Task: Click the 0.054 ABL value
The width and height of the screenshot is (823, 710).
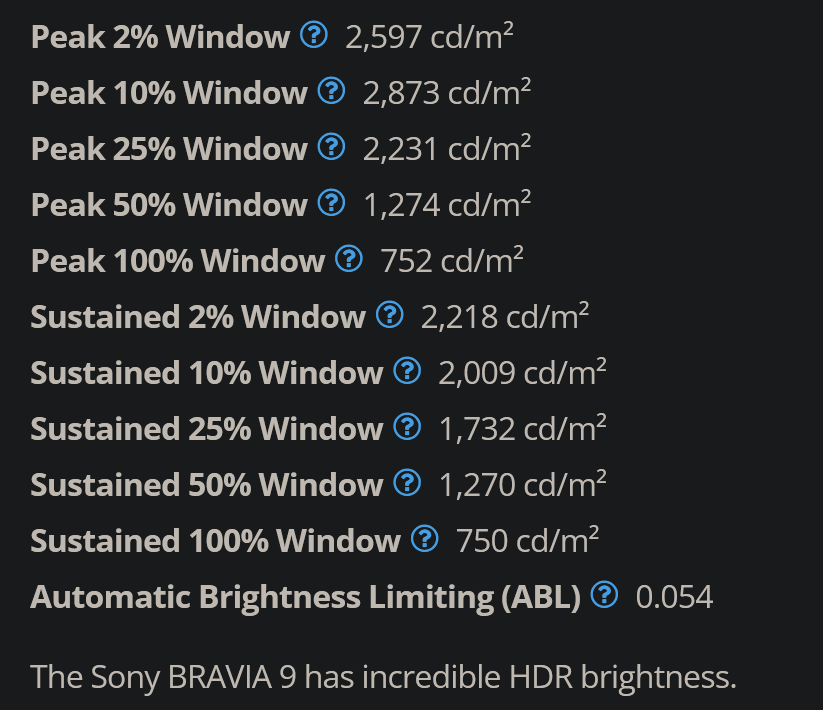Action: 673,596
